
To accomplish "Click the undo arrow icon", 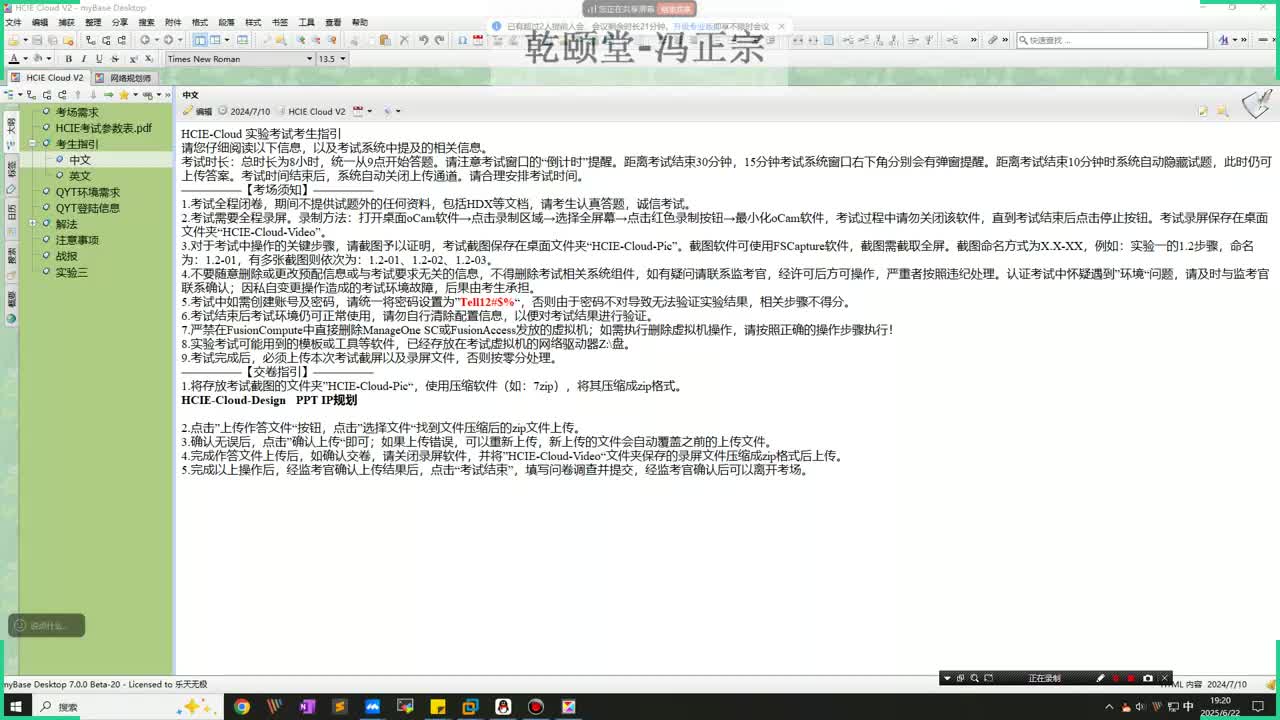I will tap(424, 40).
